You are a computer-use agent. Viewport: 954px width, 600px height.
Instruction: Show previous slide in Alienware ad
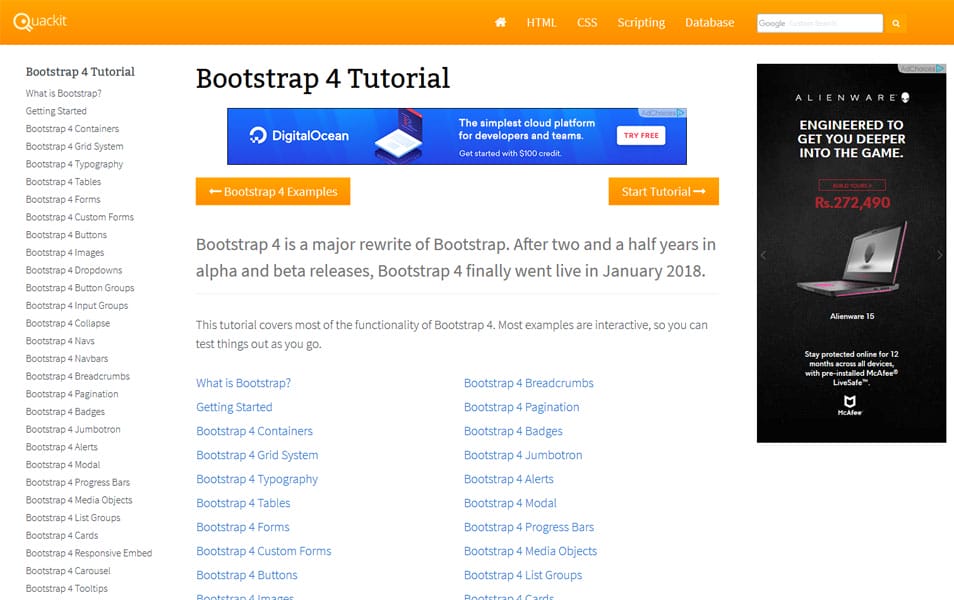(x=764, y=255)
